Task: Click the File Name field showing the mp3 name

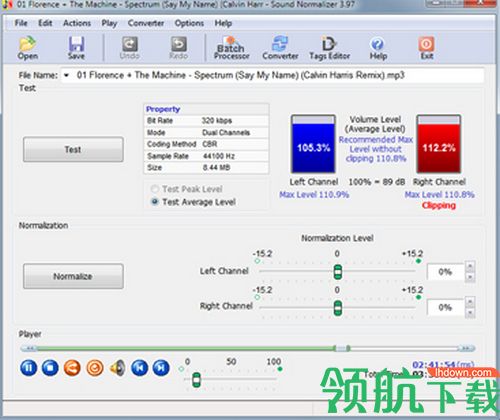Action: [x=273, y=75]
